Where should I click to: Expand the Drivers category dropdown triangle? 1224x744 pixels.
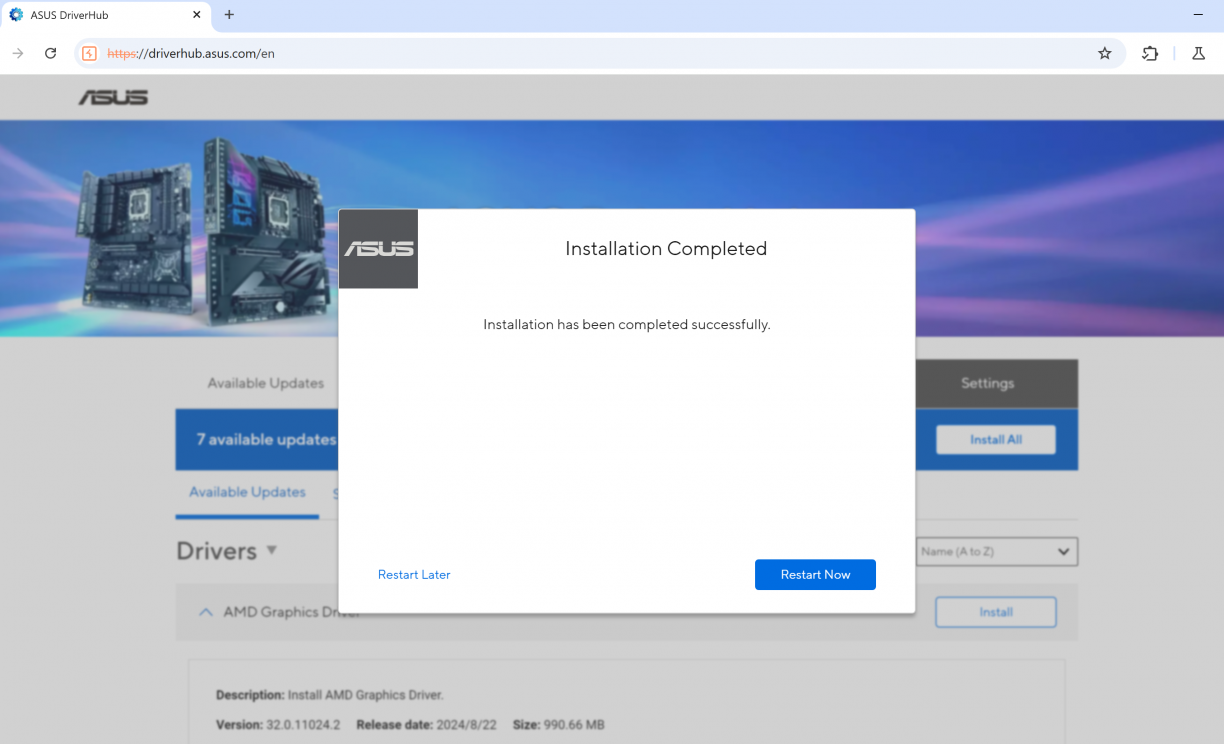point(272,551)
